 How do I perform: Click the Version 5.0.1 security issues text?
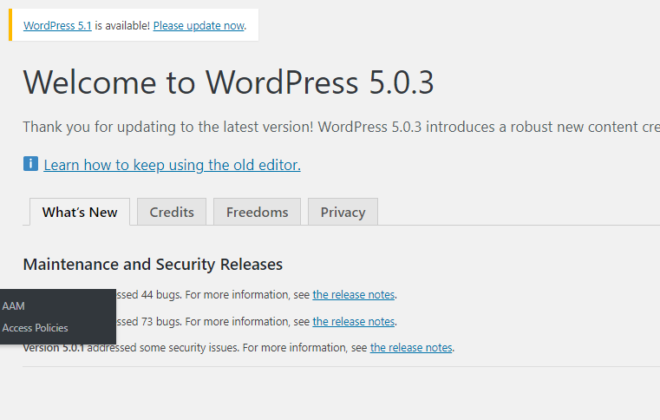click(x=239, y=348)
